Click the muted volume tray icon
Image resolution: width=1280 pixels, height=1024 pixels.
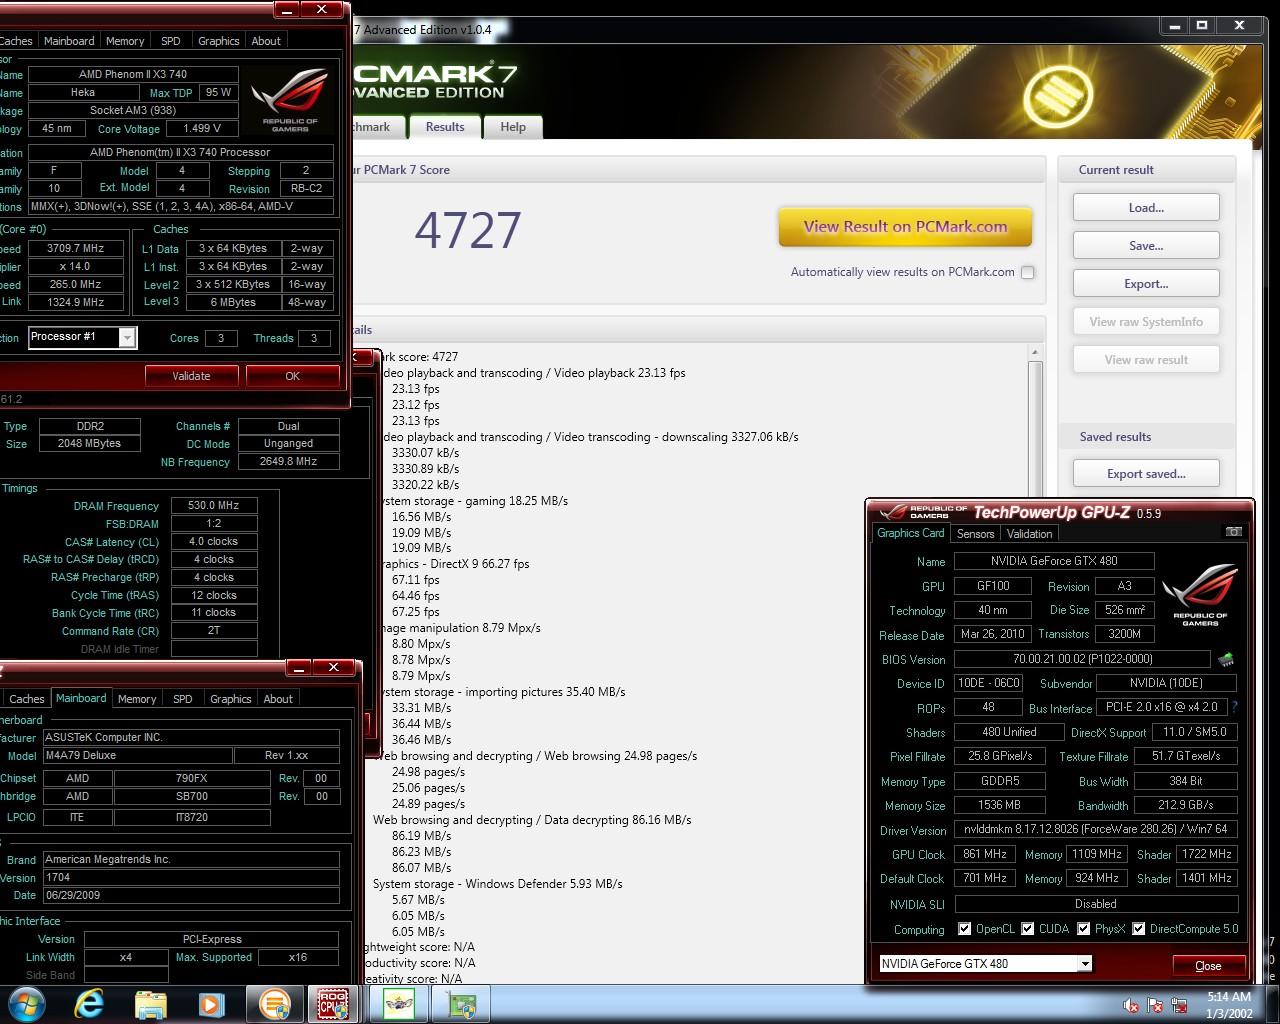point(1131,1005)
